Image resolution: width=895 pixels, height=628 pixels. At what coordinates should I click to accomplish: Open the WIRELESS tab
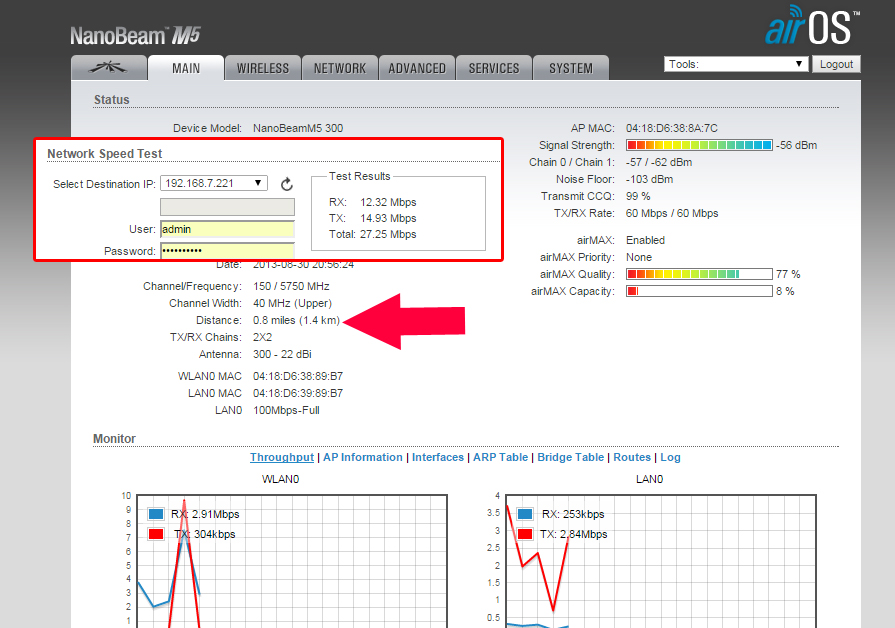click(x=263, y=68)
